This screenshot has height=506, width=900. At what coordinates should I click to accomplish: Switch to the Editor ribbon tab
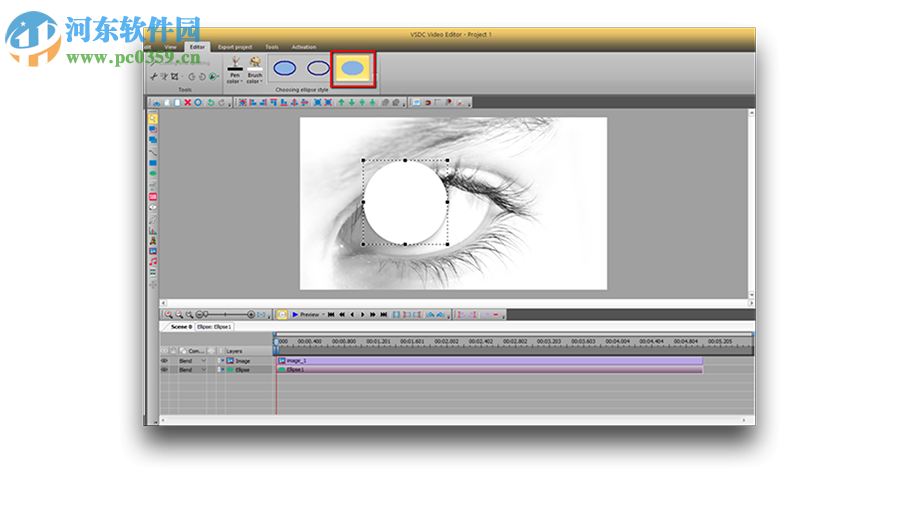coord(197,47)
